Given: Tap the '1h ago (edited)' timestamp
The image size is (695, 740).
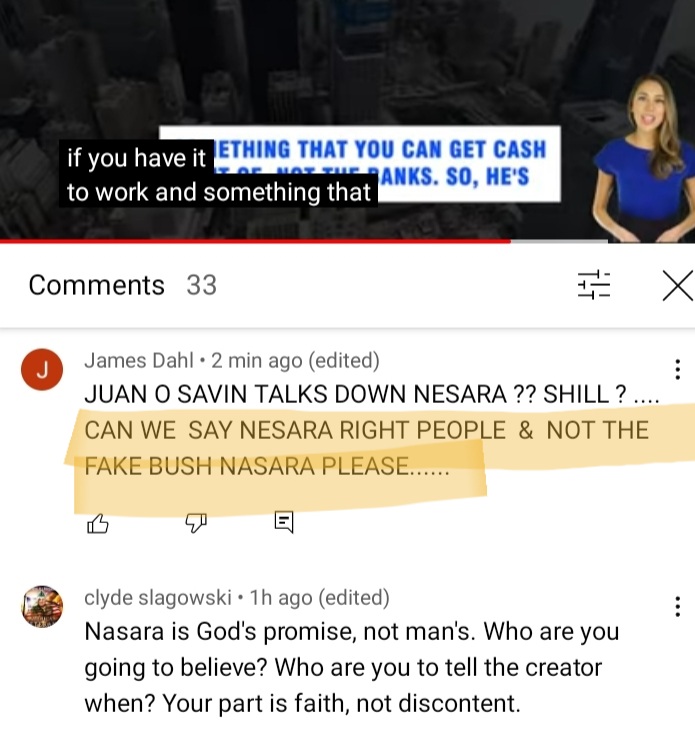Looking at the screenshot, I should pyautogui.click(x=319, y=597).
